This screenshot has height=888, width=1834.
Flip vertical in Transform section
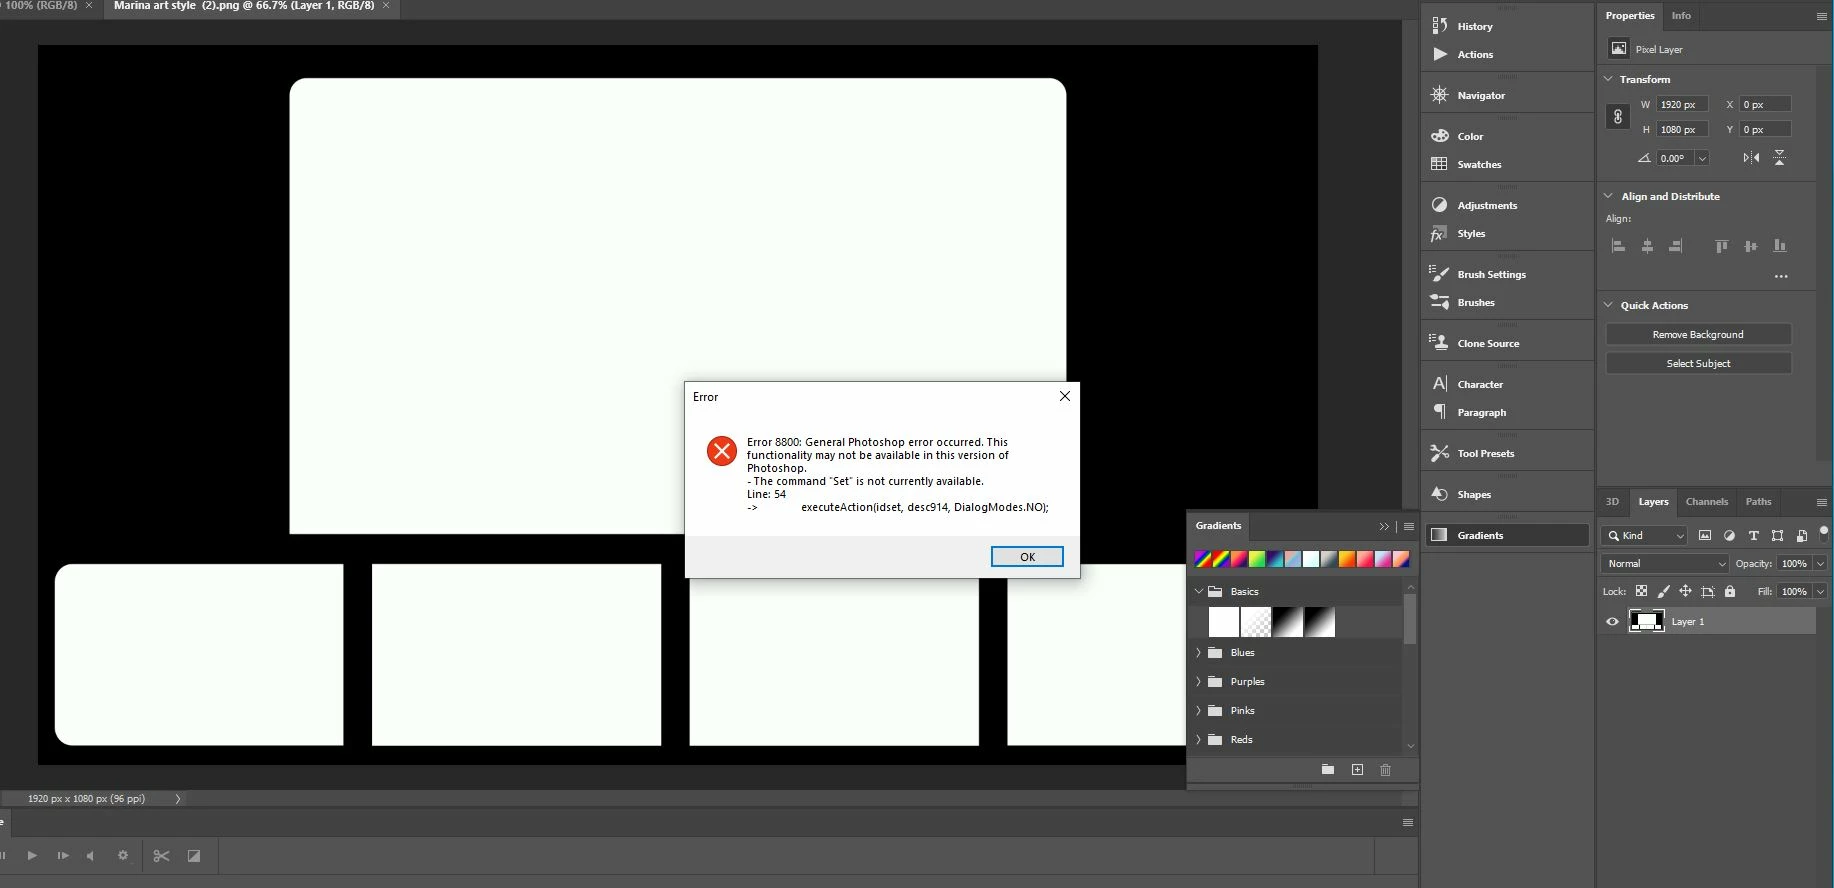pos(1780,158)
